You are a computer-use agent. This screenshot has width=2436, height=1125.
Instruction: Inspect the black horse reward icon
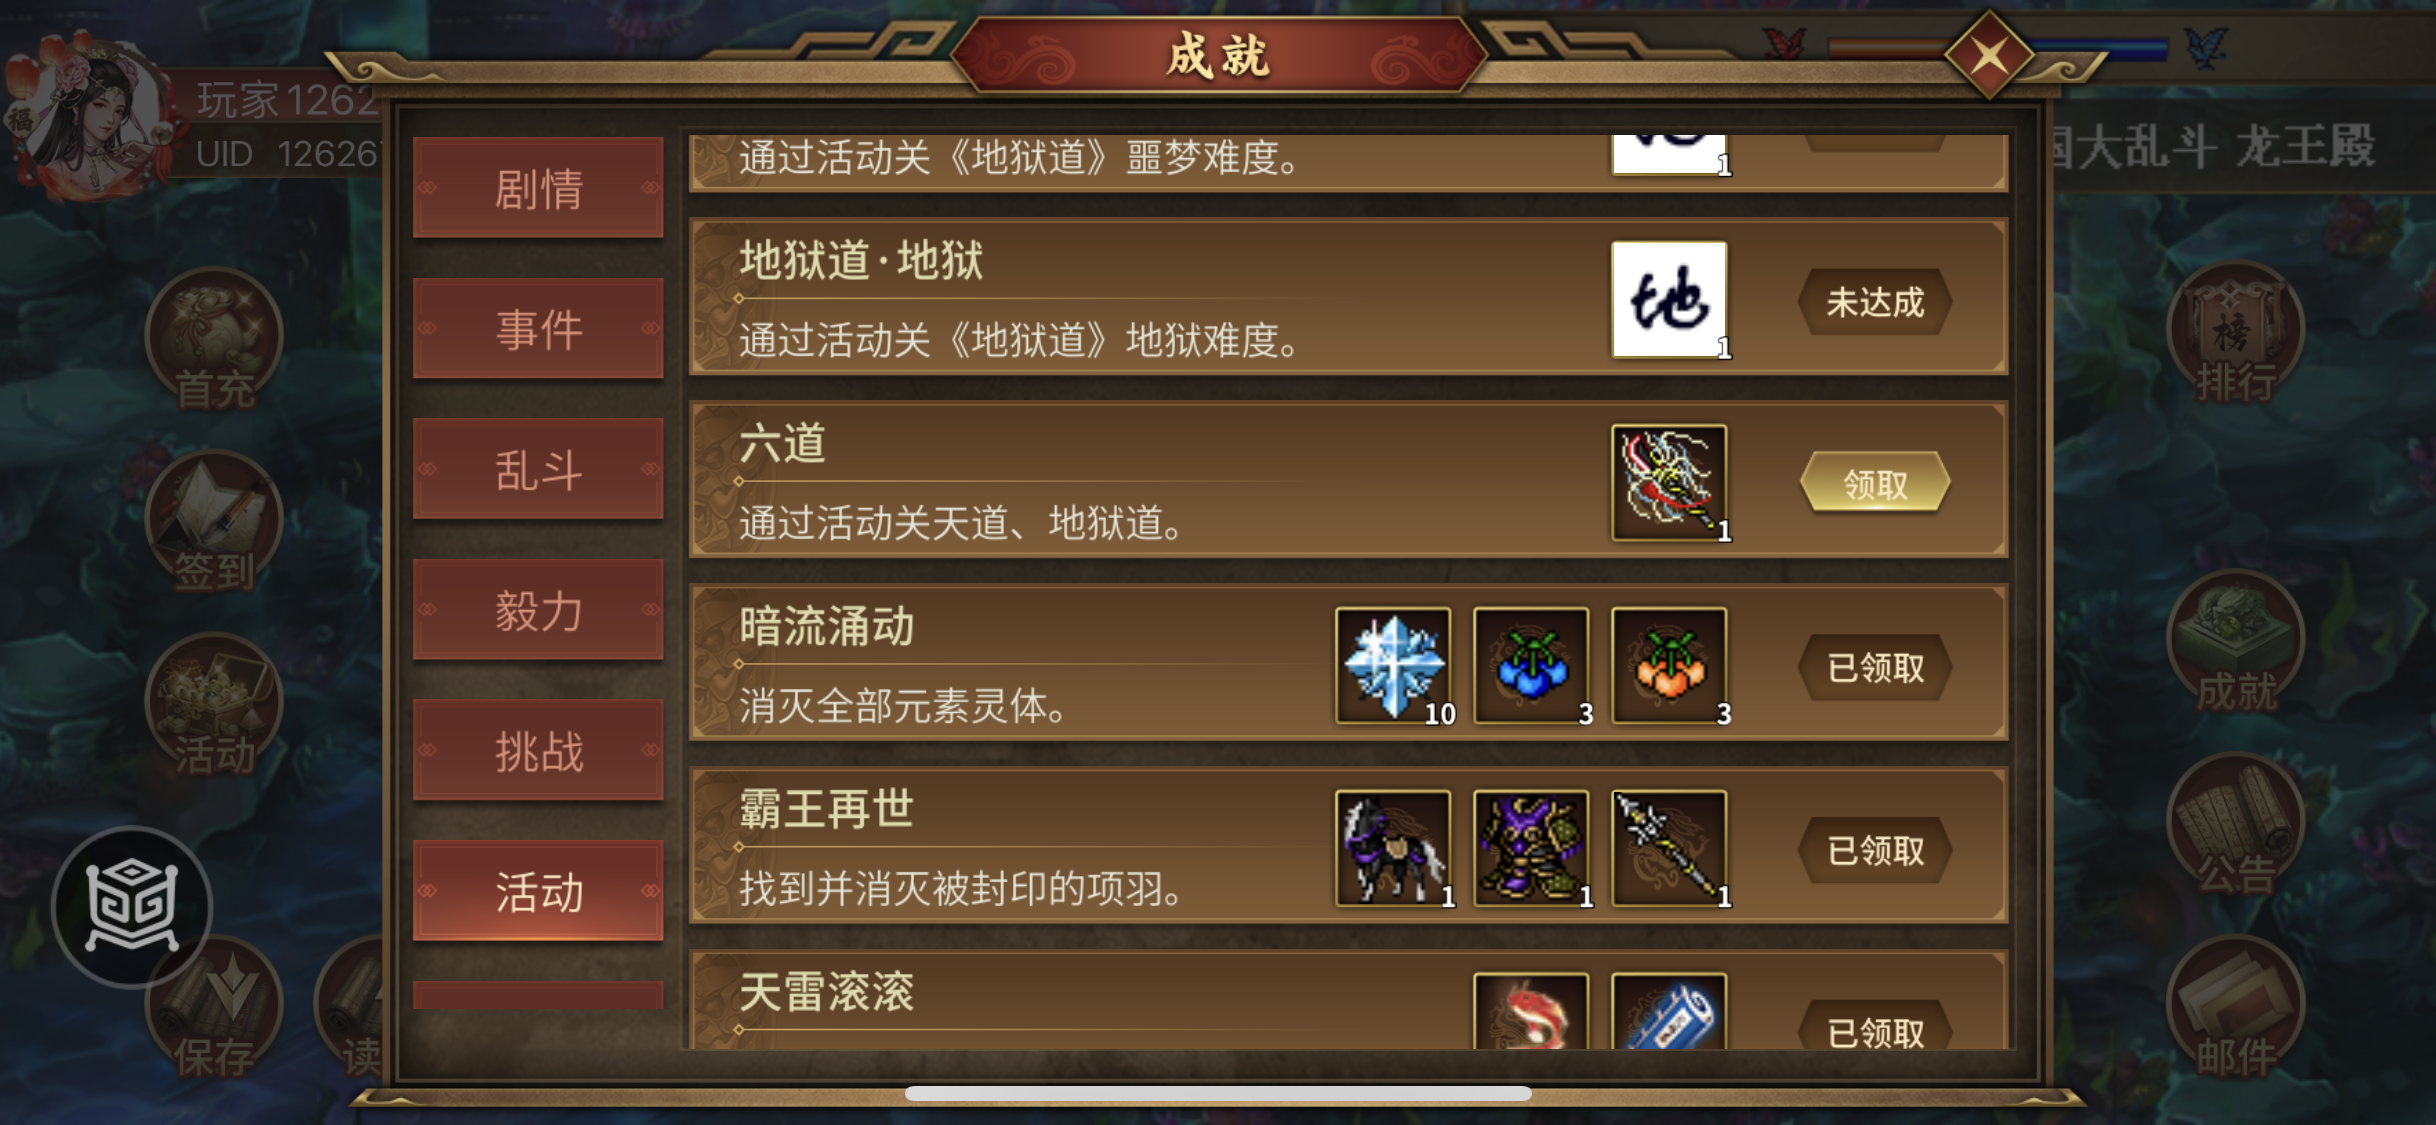coord(1393,848)
